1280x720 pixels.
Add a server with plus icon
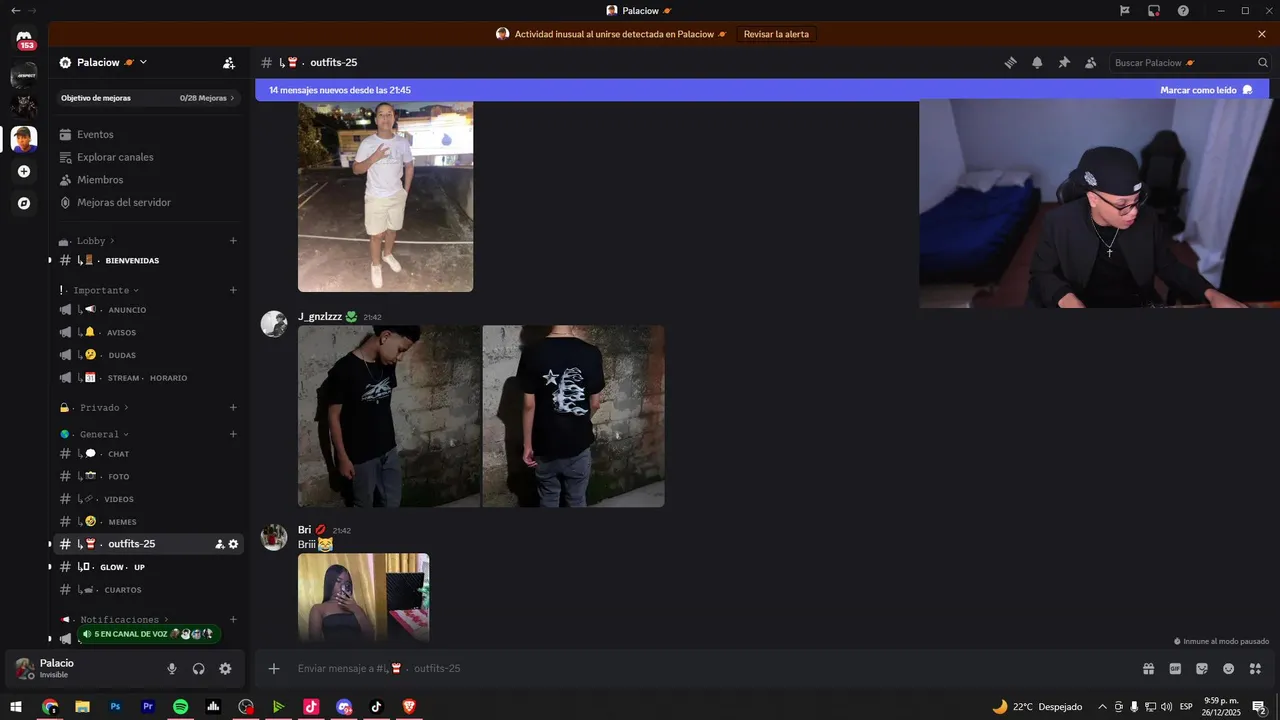click(x=24, y=171)
